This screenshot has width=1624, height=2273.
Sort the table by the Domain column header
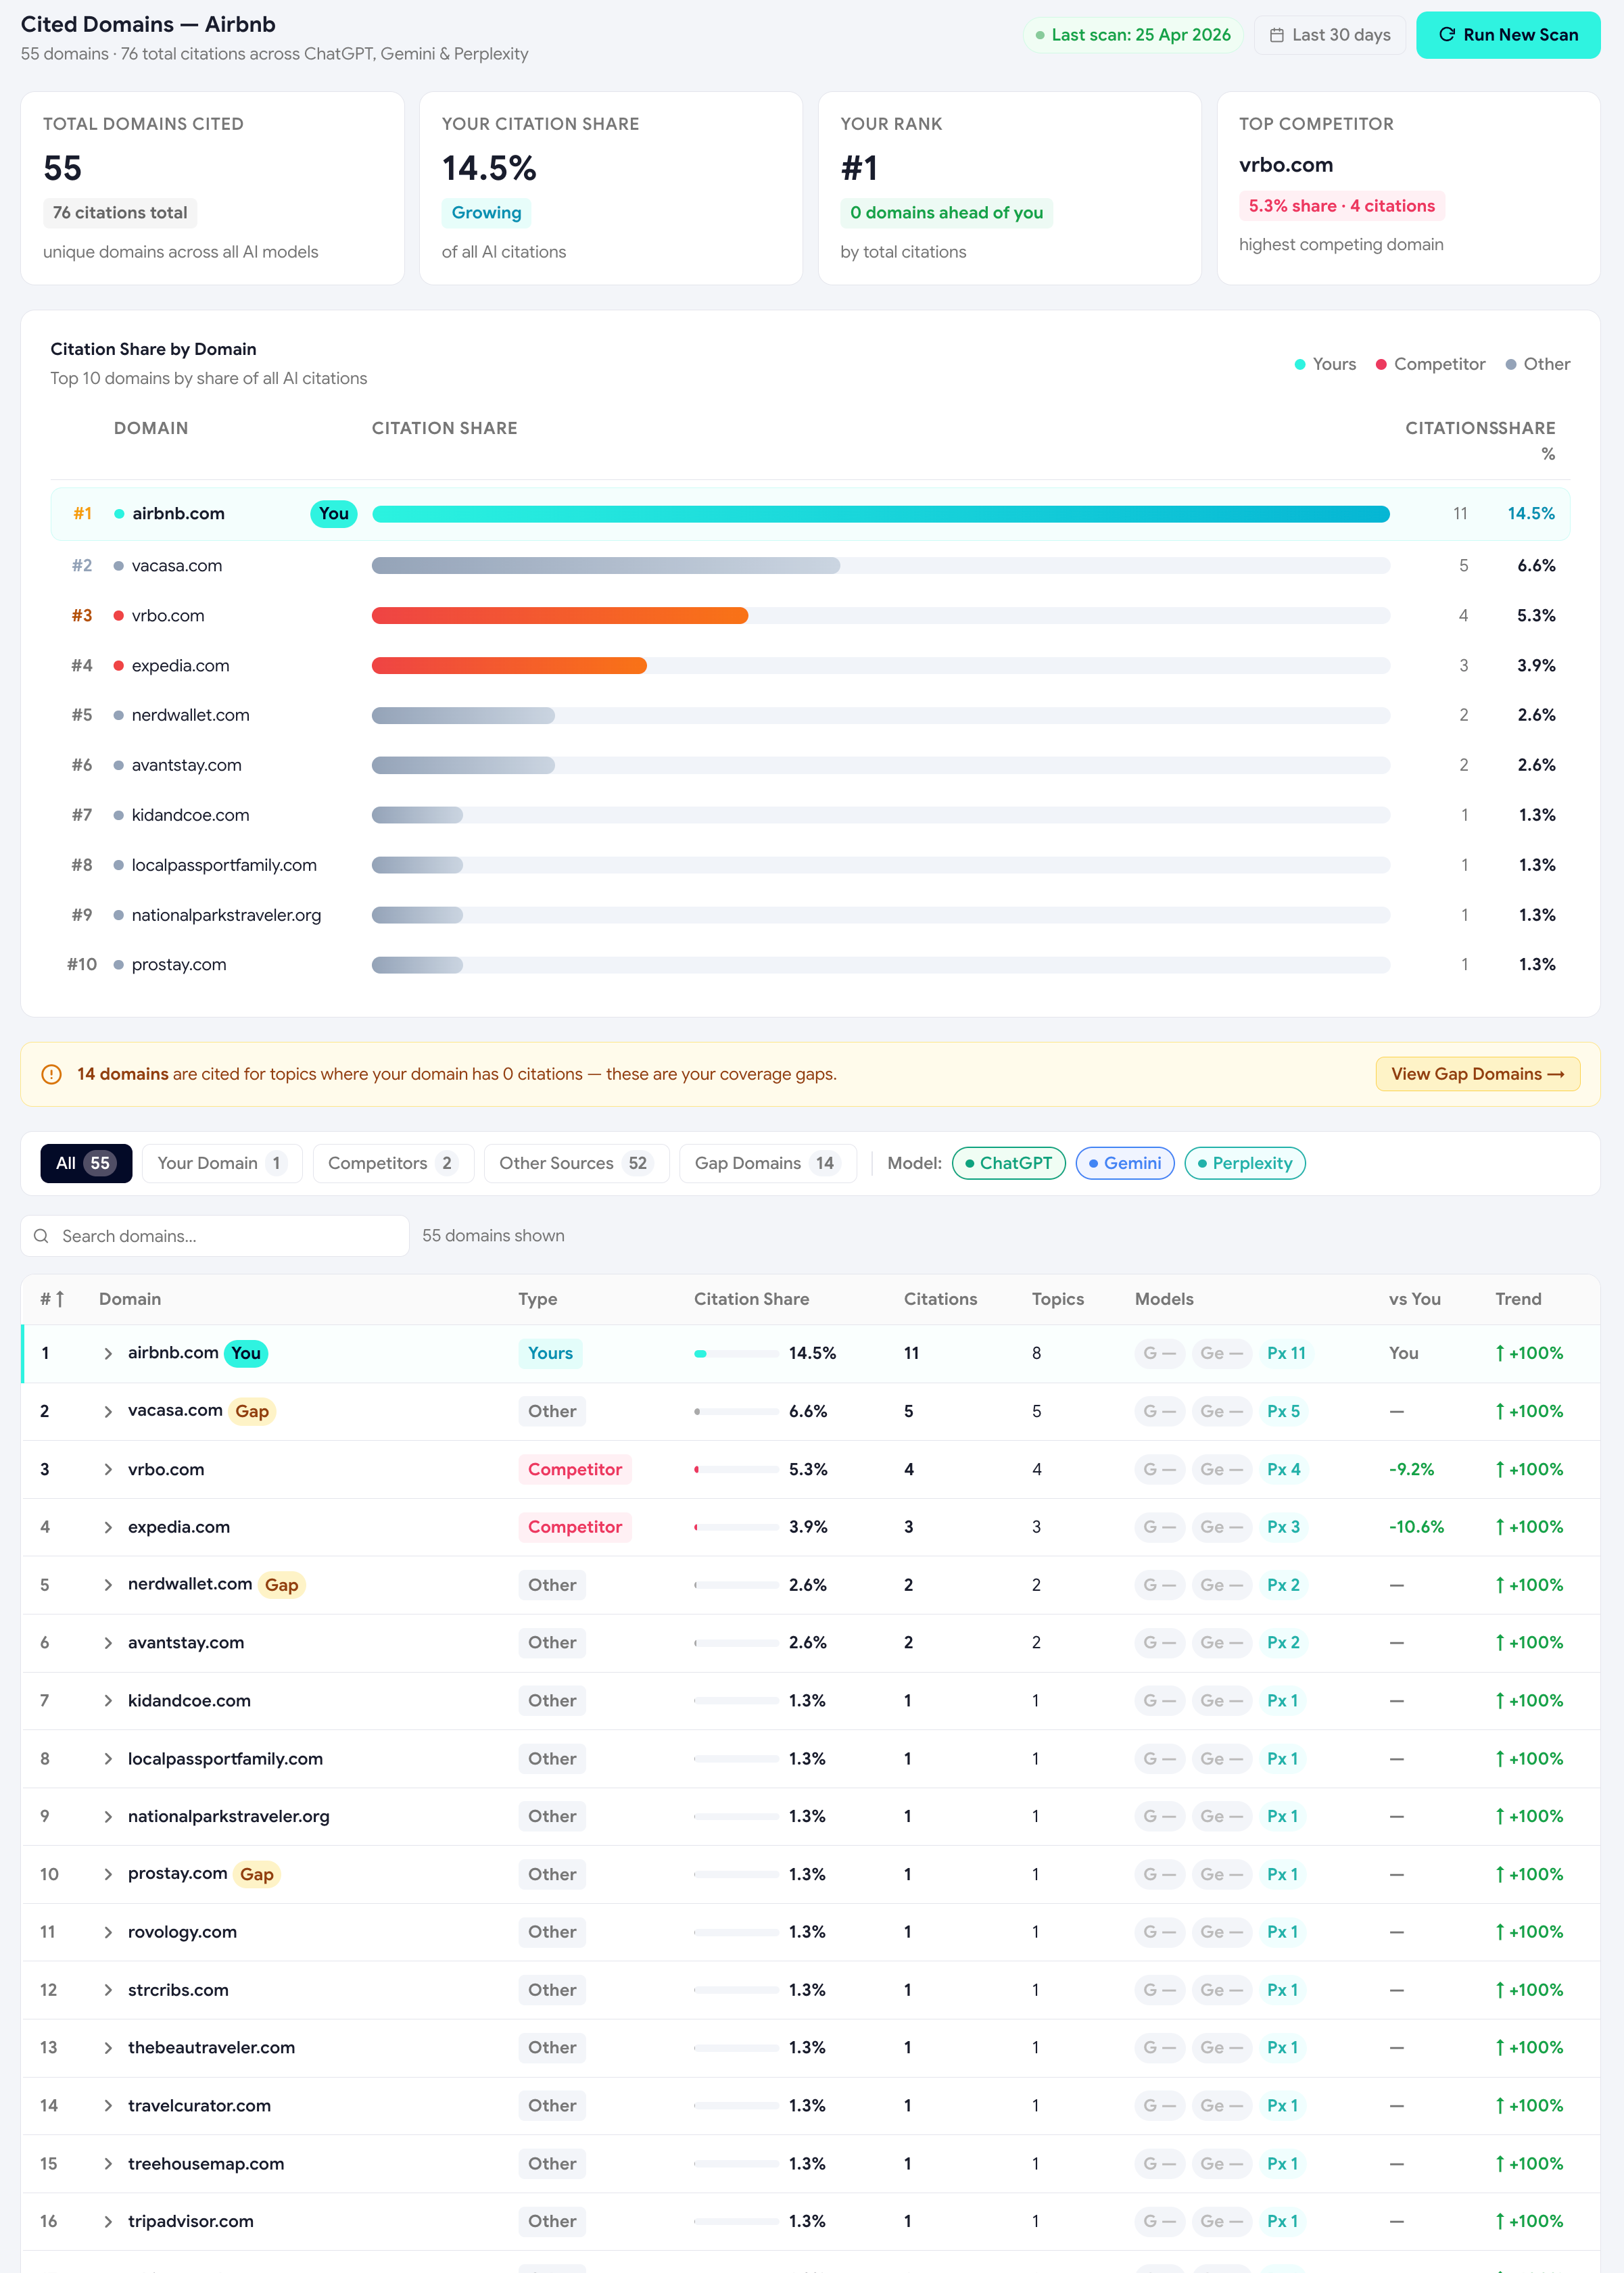(130, 1299)
